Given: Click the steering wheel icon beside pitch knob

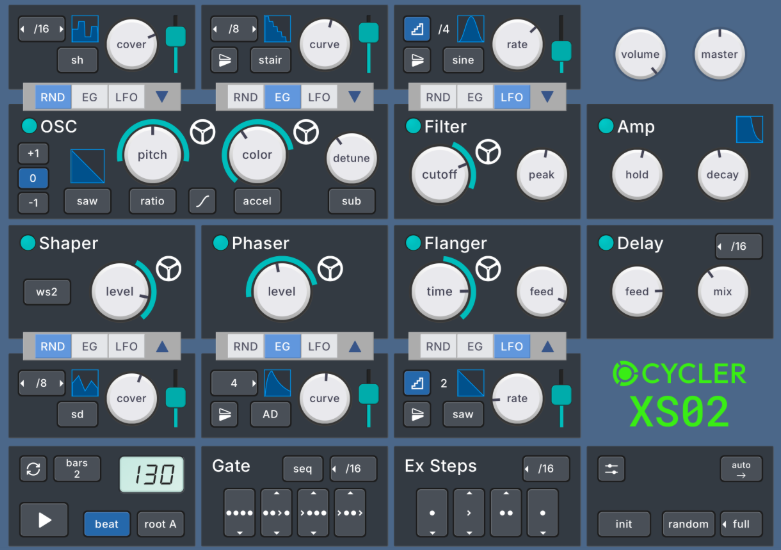Looking at the screenshot, I should click(x=203, y=132).
